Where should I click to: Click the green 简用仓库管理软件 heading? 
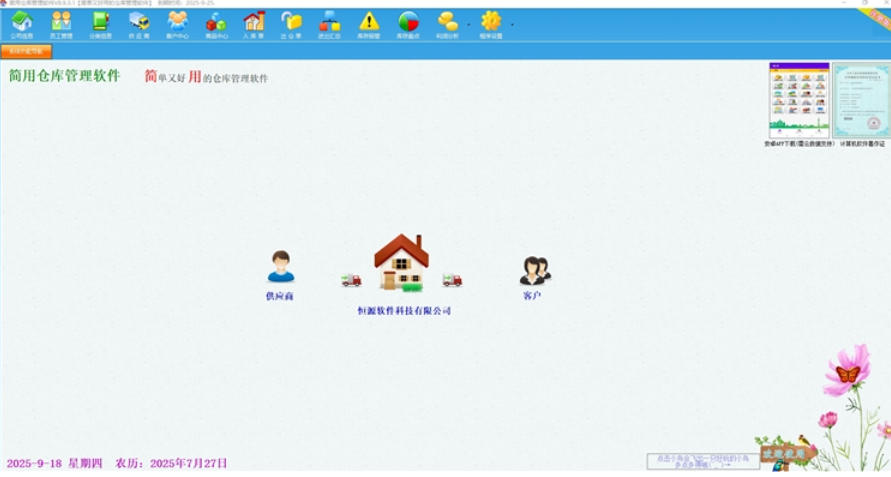(x=64, y=76)
